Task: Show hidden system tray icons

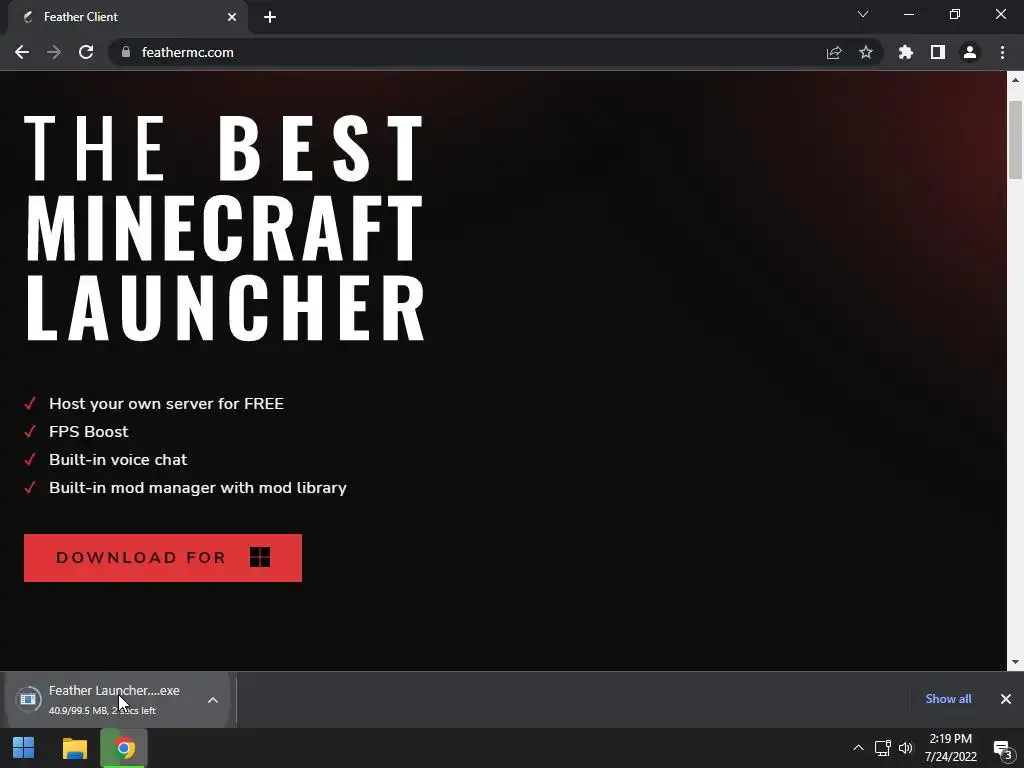Action: [x=858, y=748]
